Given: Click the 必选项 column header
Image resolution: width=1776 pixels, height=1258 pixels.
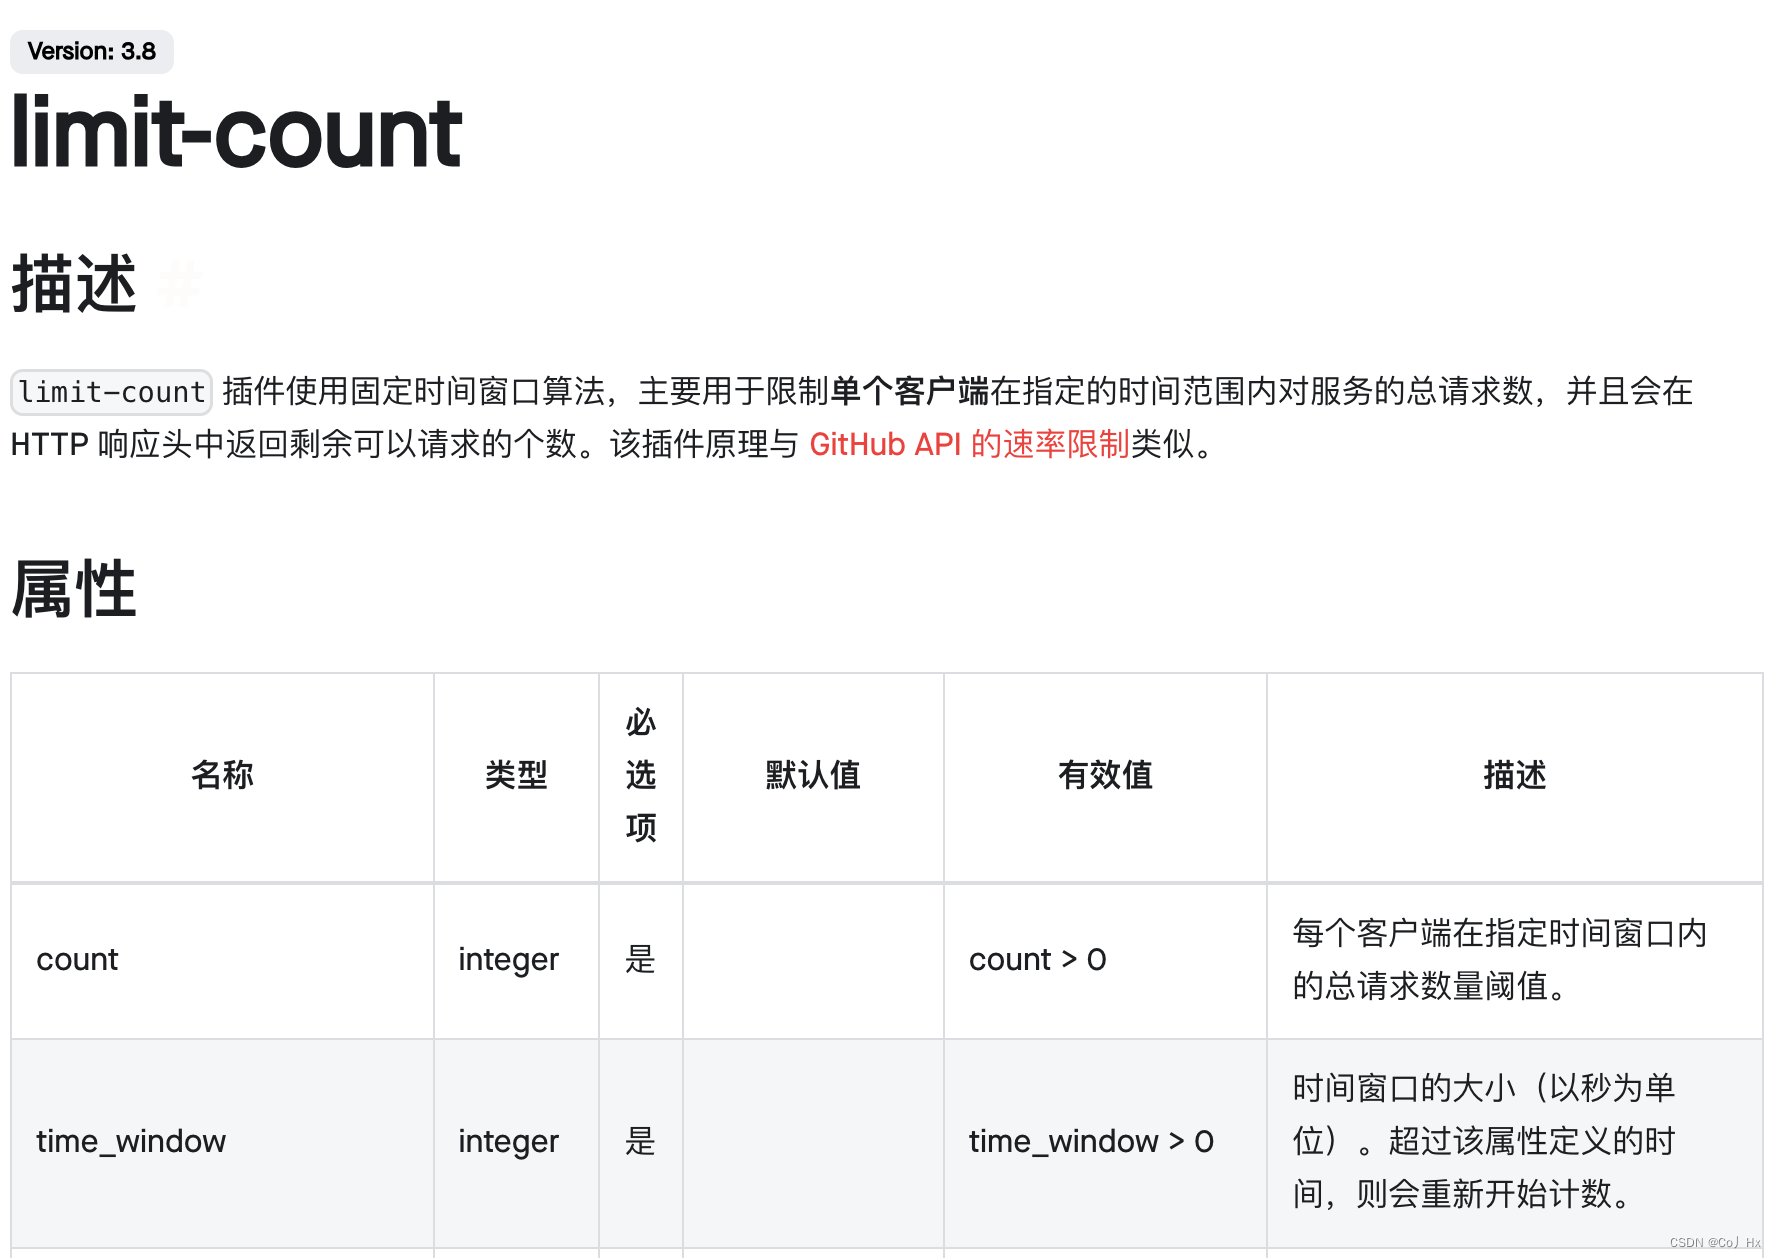Looking at the screenshot, I should pos(641,775).
